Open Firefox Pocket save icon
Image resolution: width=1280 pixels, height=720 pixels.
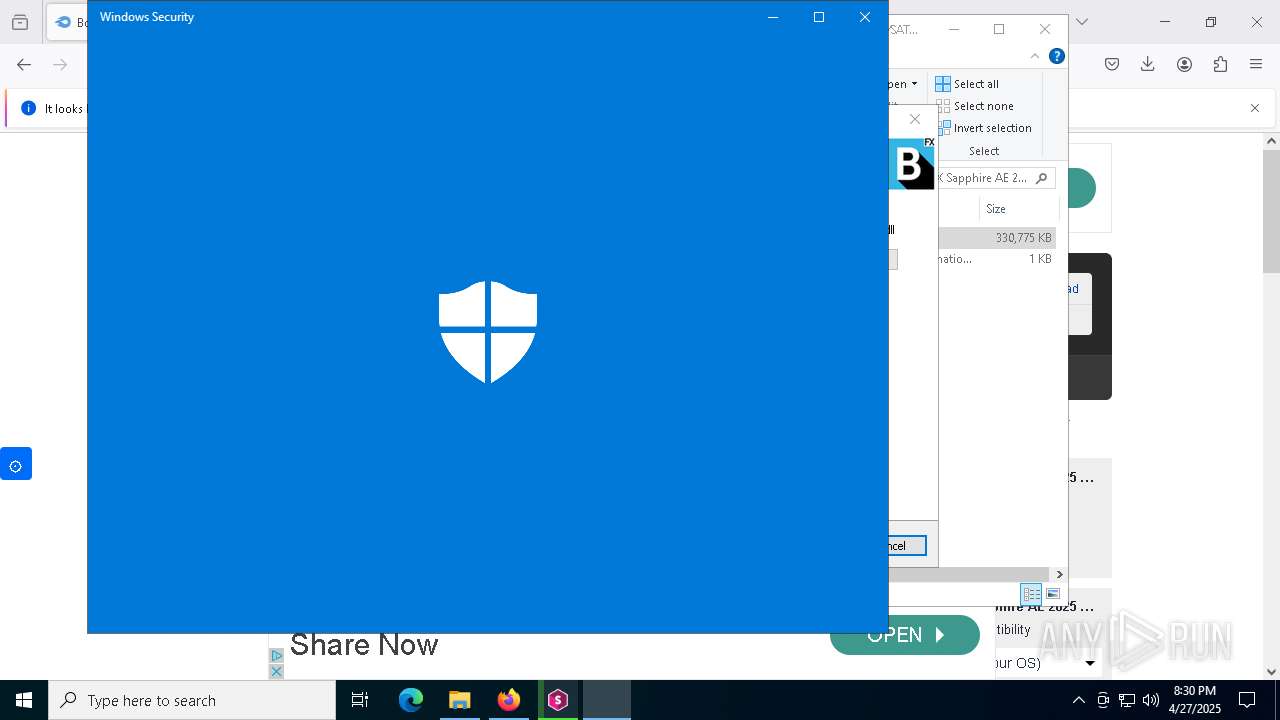coord(1112,64)
